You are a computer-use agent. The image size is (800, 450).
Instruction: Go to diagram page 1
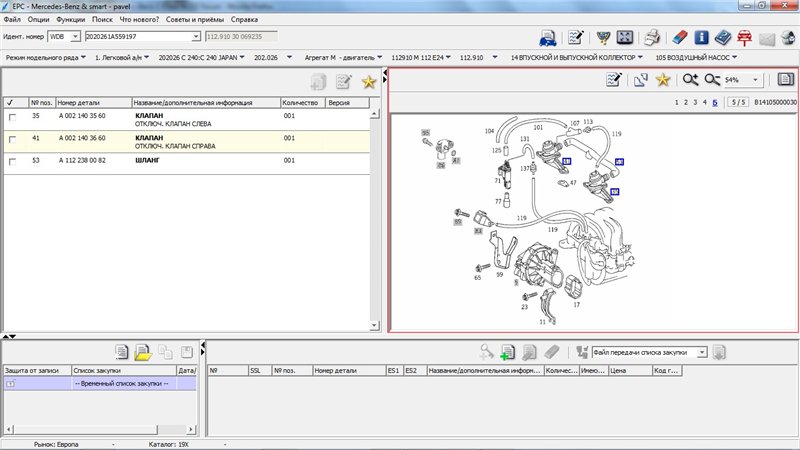tap(677, 103)
